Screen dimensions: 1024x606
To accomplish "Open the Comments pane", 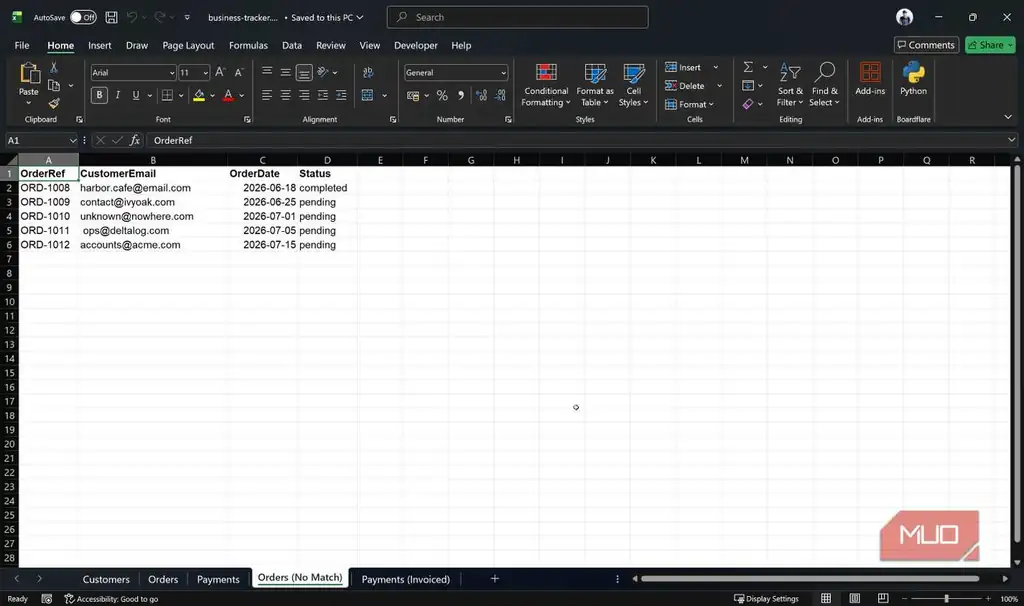I will pos(926,45).
